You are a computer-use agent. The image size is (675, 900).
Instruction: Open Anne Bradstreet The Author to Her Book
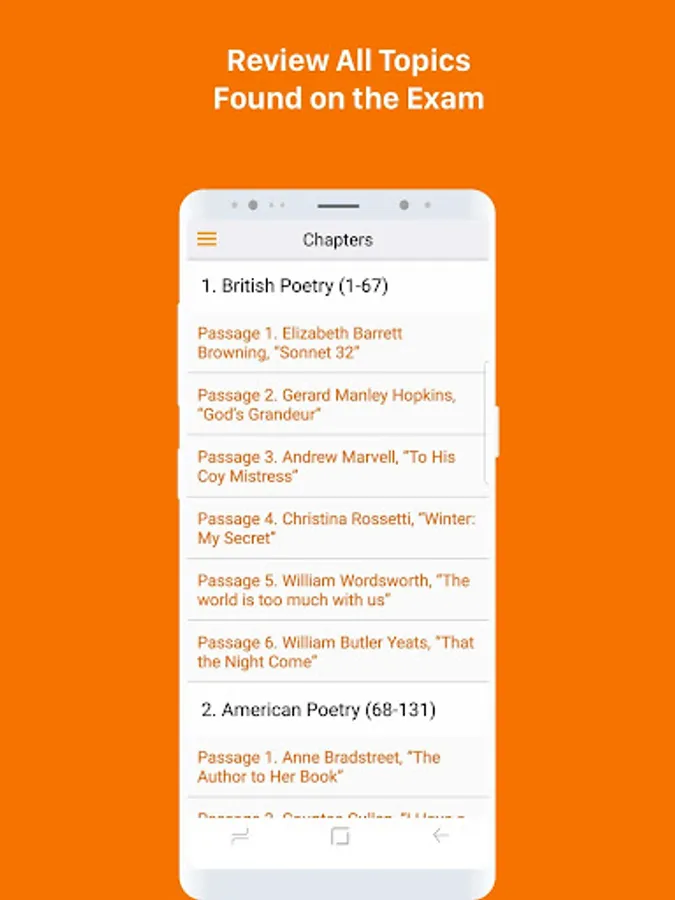pos(338,767)
